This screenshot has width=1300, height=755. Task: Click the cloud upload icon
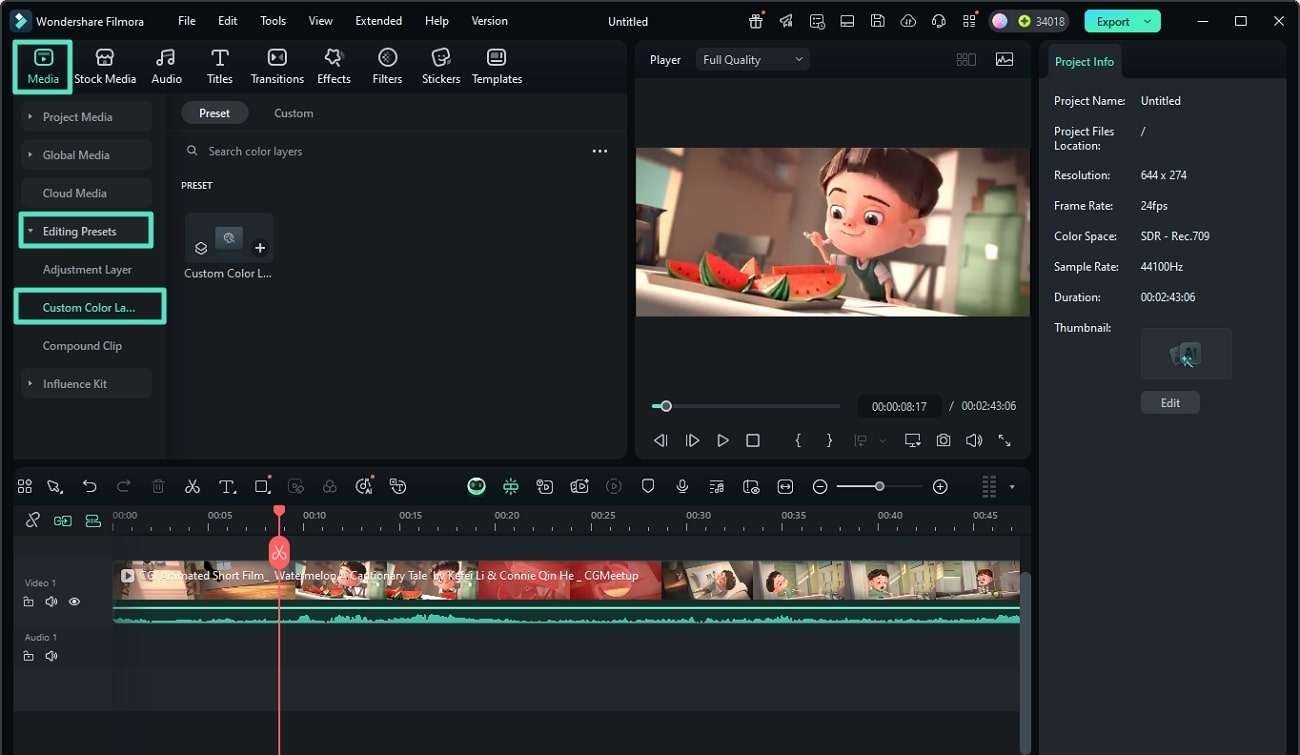(x=908, y=21)
